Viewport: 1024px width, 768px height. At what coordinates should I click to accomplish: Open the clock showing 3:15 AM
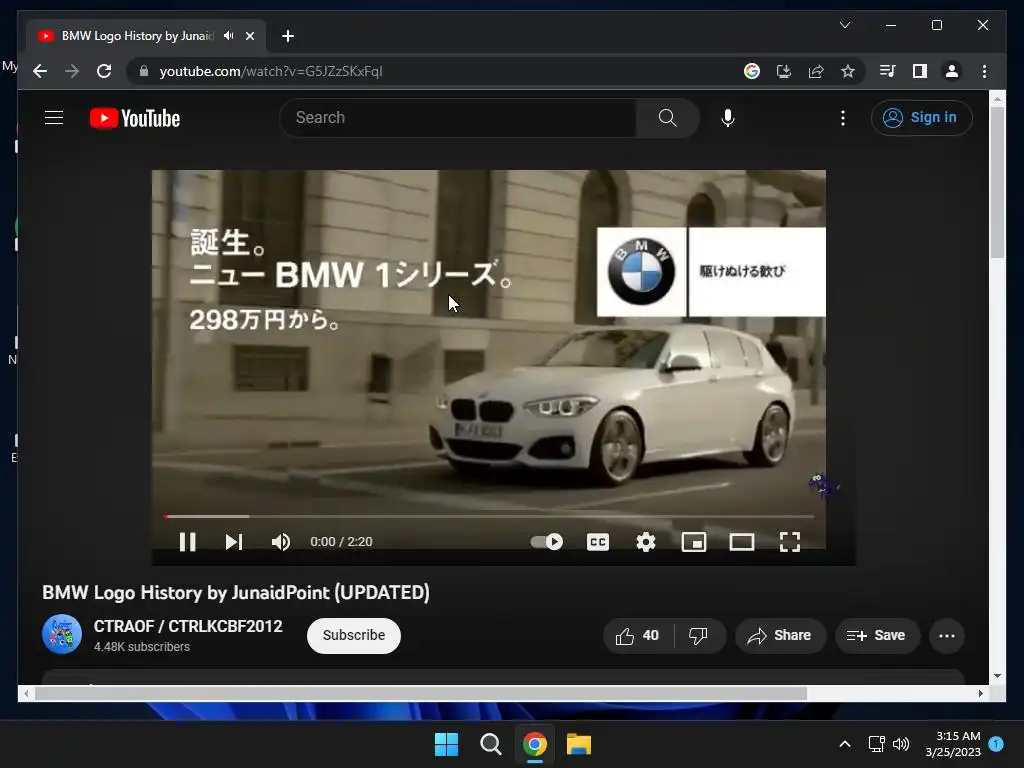pyautogui.click(x=953, y=744)
